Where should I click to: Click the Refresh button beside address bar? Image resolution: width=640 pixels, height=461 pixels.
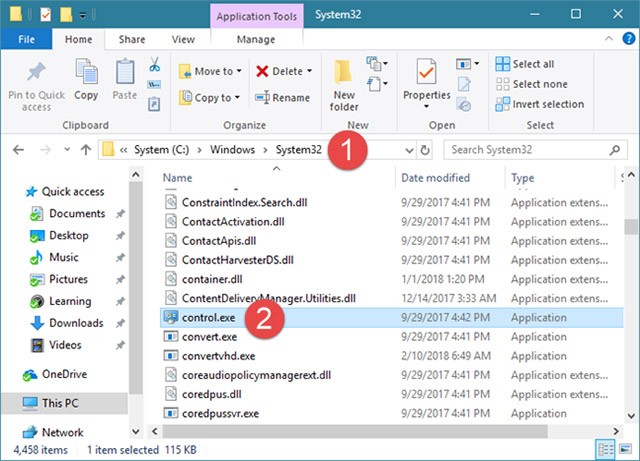tap(426, 150)
